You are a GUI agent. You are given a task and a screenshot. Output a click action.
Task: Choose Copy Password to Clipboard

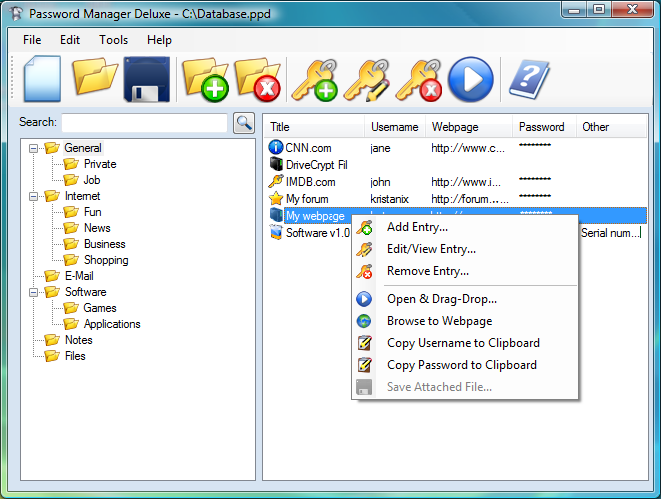coord(461,365)
